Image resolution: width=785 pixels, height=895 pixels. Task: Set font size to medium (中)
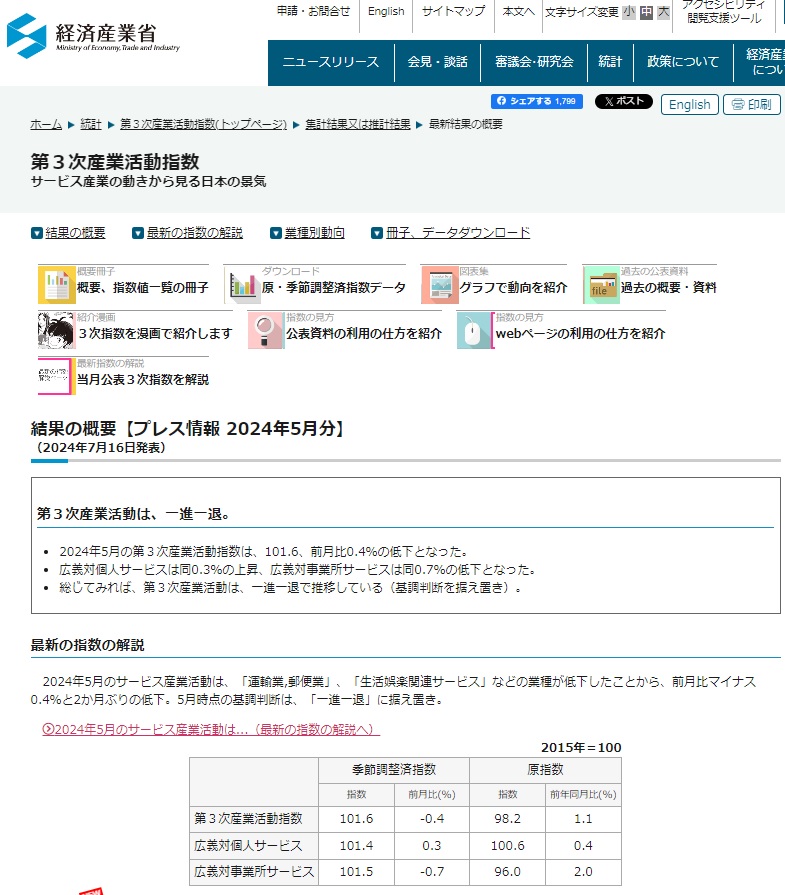(646, 12)
